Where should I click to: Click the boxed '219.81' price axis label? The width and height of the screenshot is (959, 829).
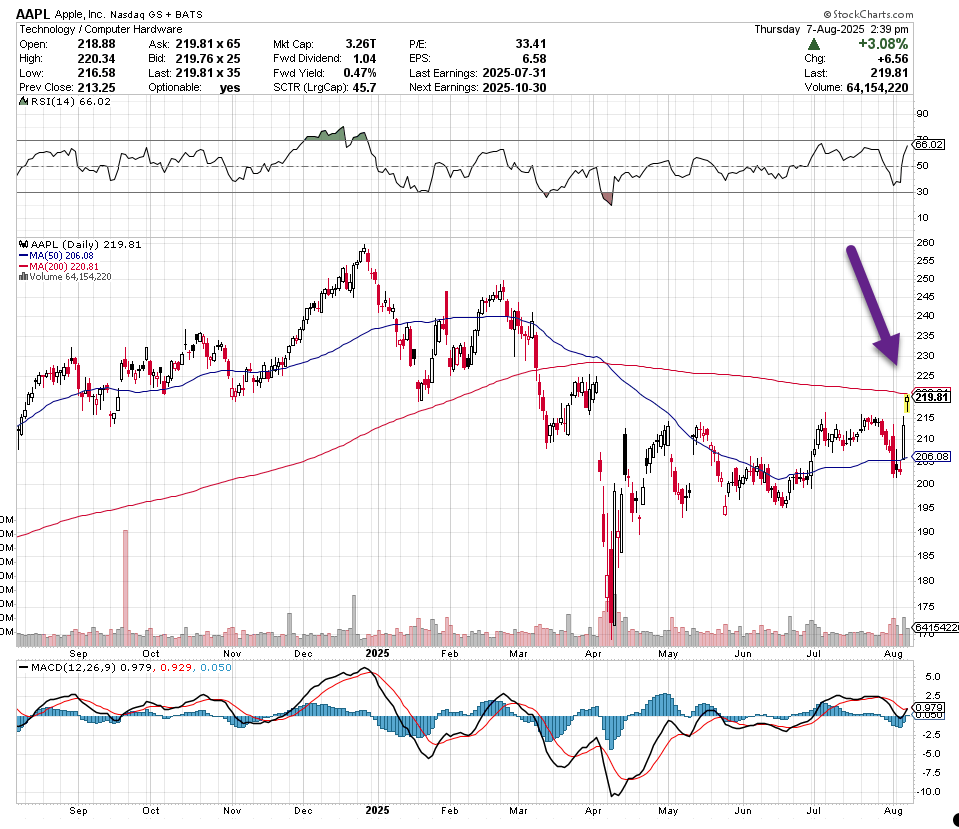pyautogui.click(x=931, y=397)
